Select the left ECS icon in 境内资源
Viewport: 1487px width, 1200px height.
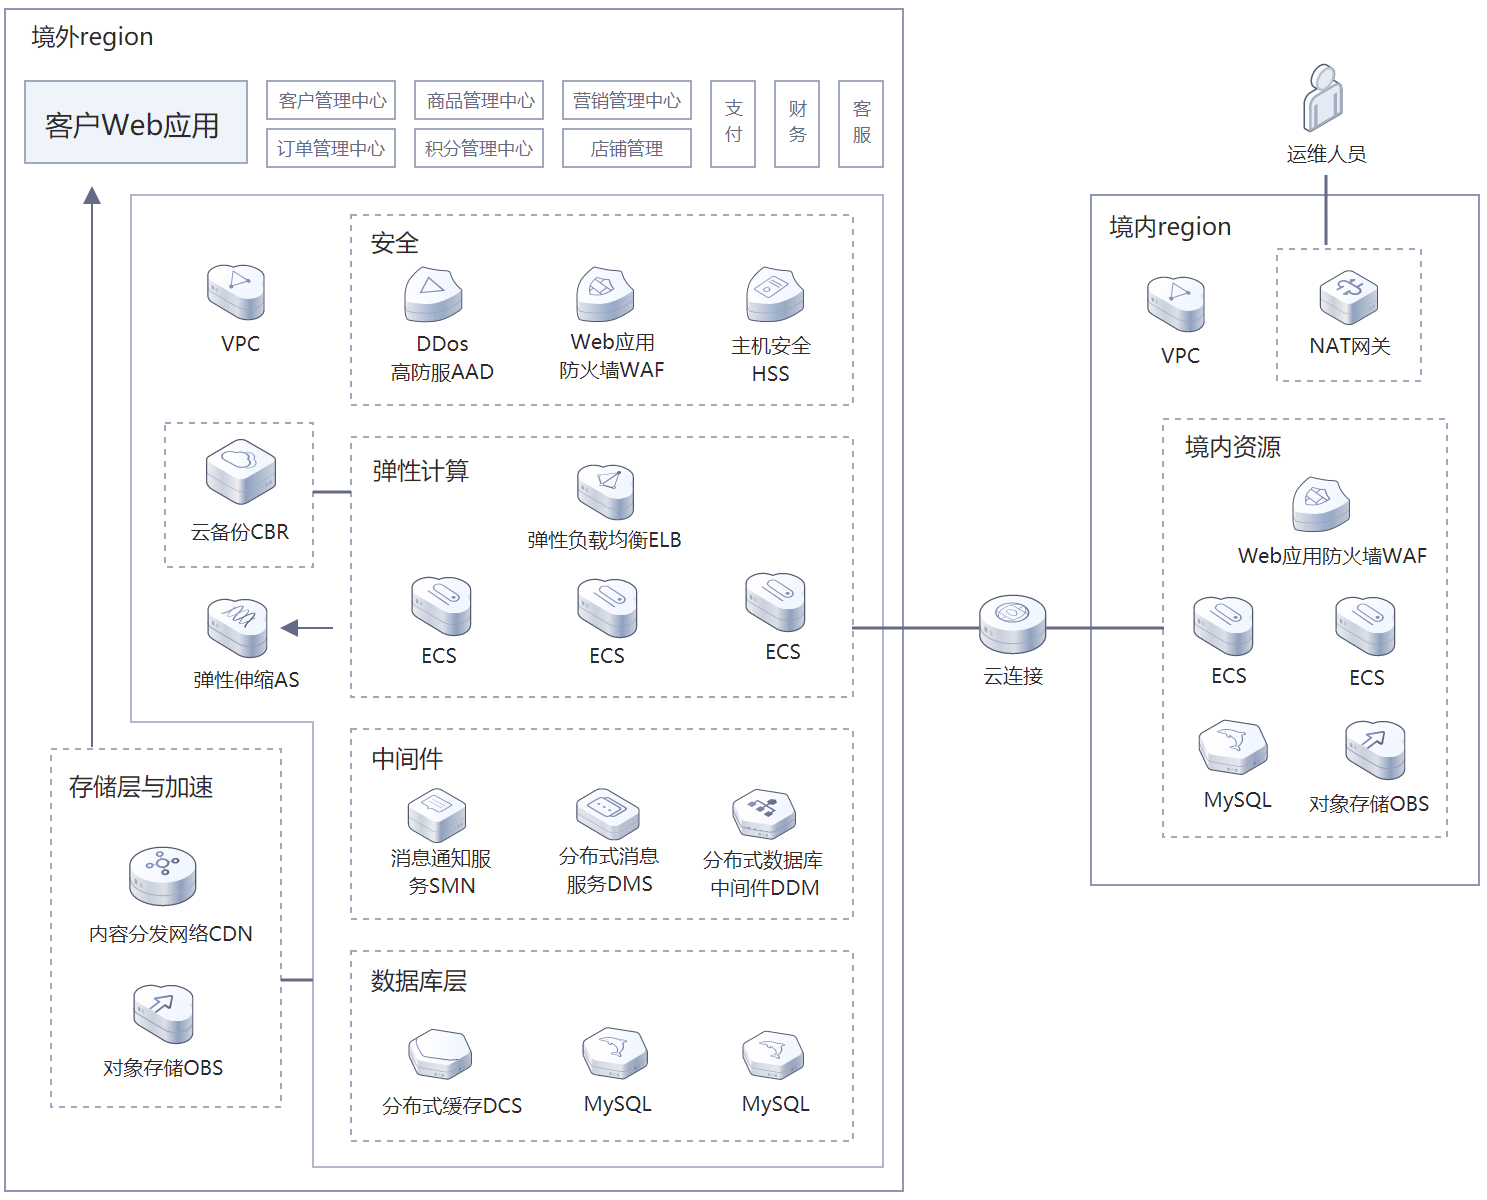click(1223, 626)
